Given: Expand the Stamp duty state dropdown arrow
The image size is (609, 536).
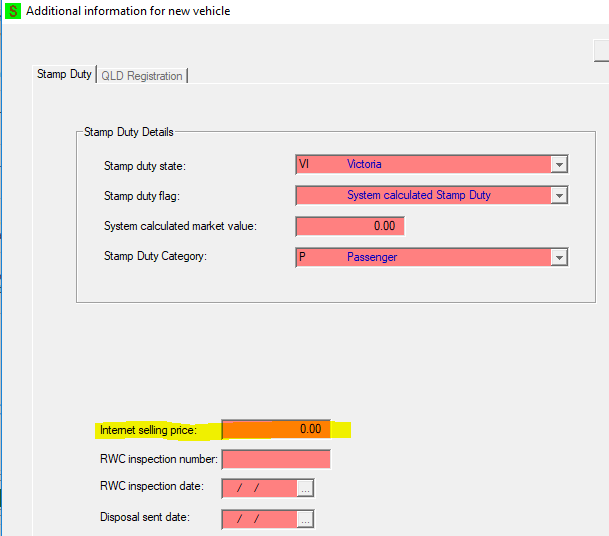Looking at the screenshot, I should coord(560,164).
